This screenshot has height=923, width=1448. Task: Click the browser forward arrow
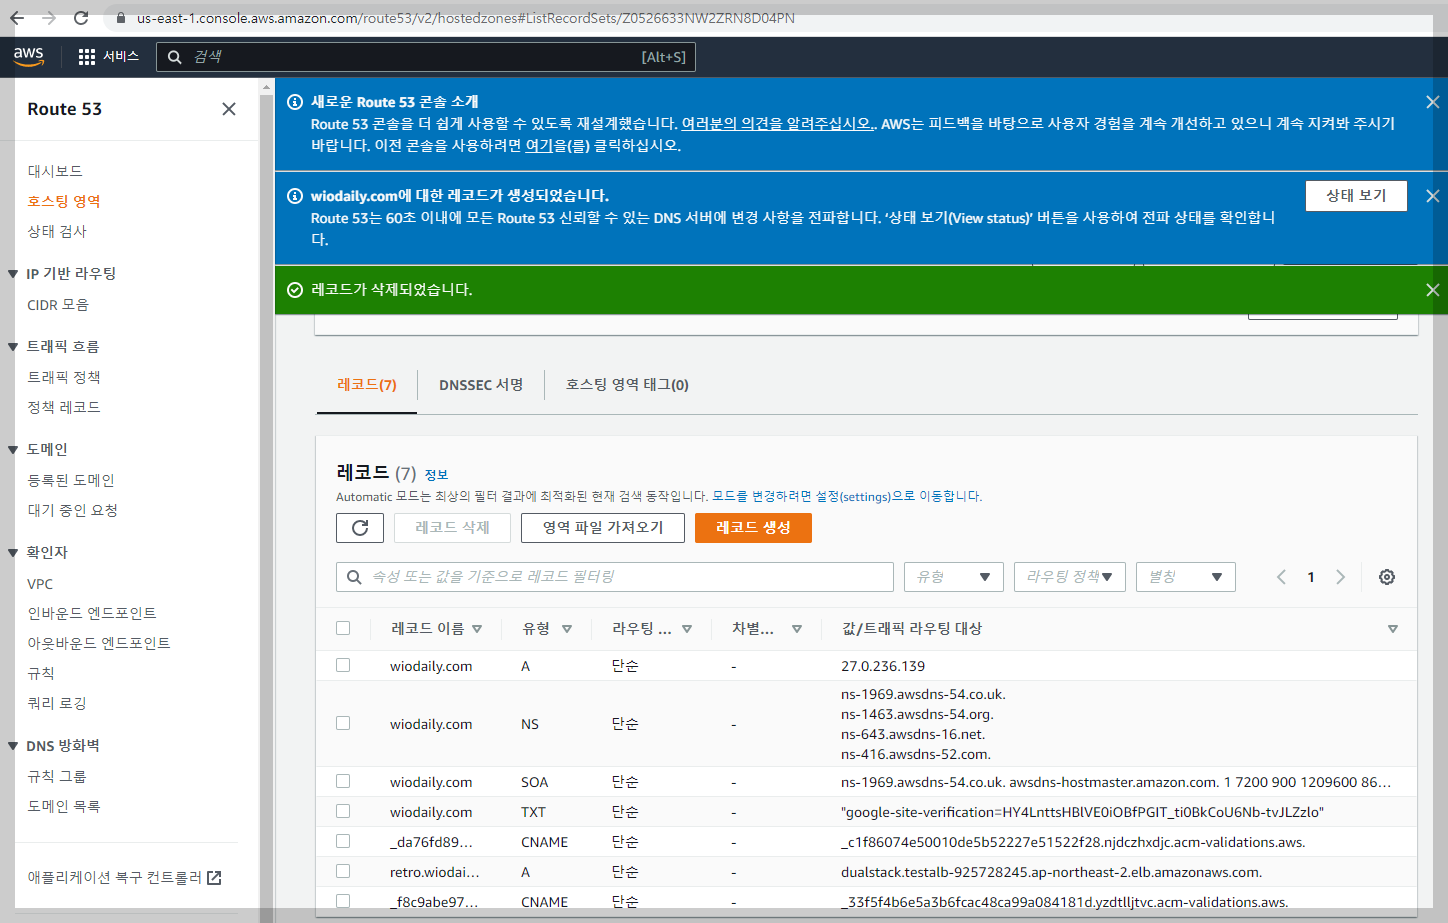coord(49,18)
